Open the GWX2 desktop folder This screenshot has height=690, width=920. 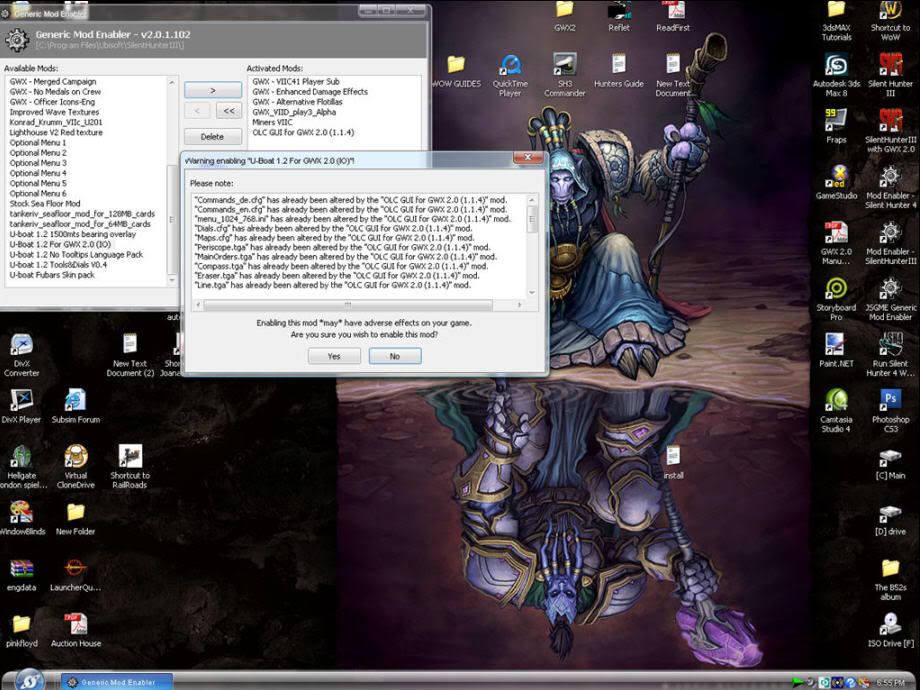[x=564, y=17]
